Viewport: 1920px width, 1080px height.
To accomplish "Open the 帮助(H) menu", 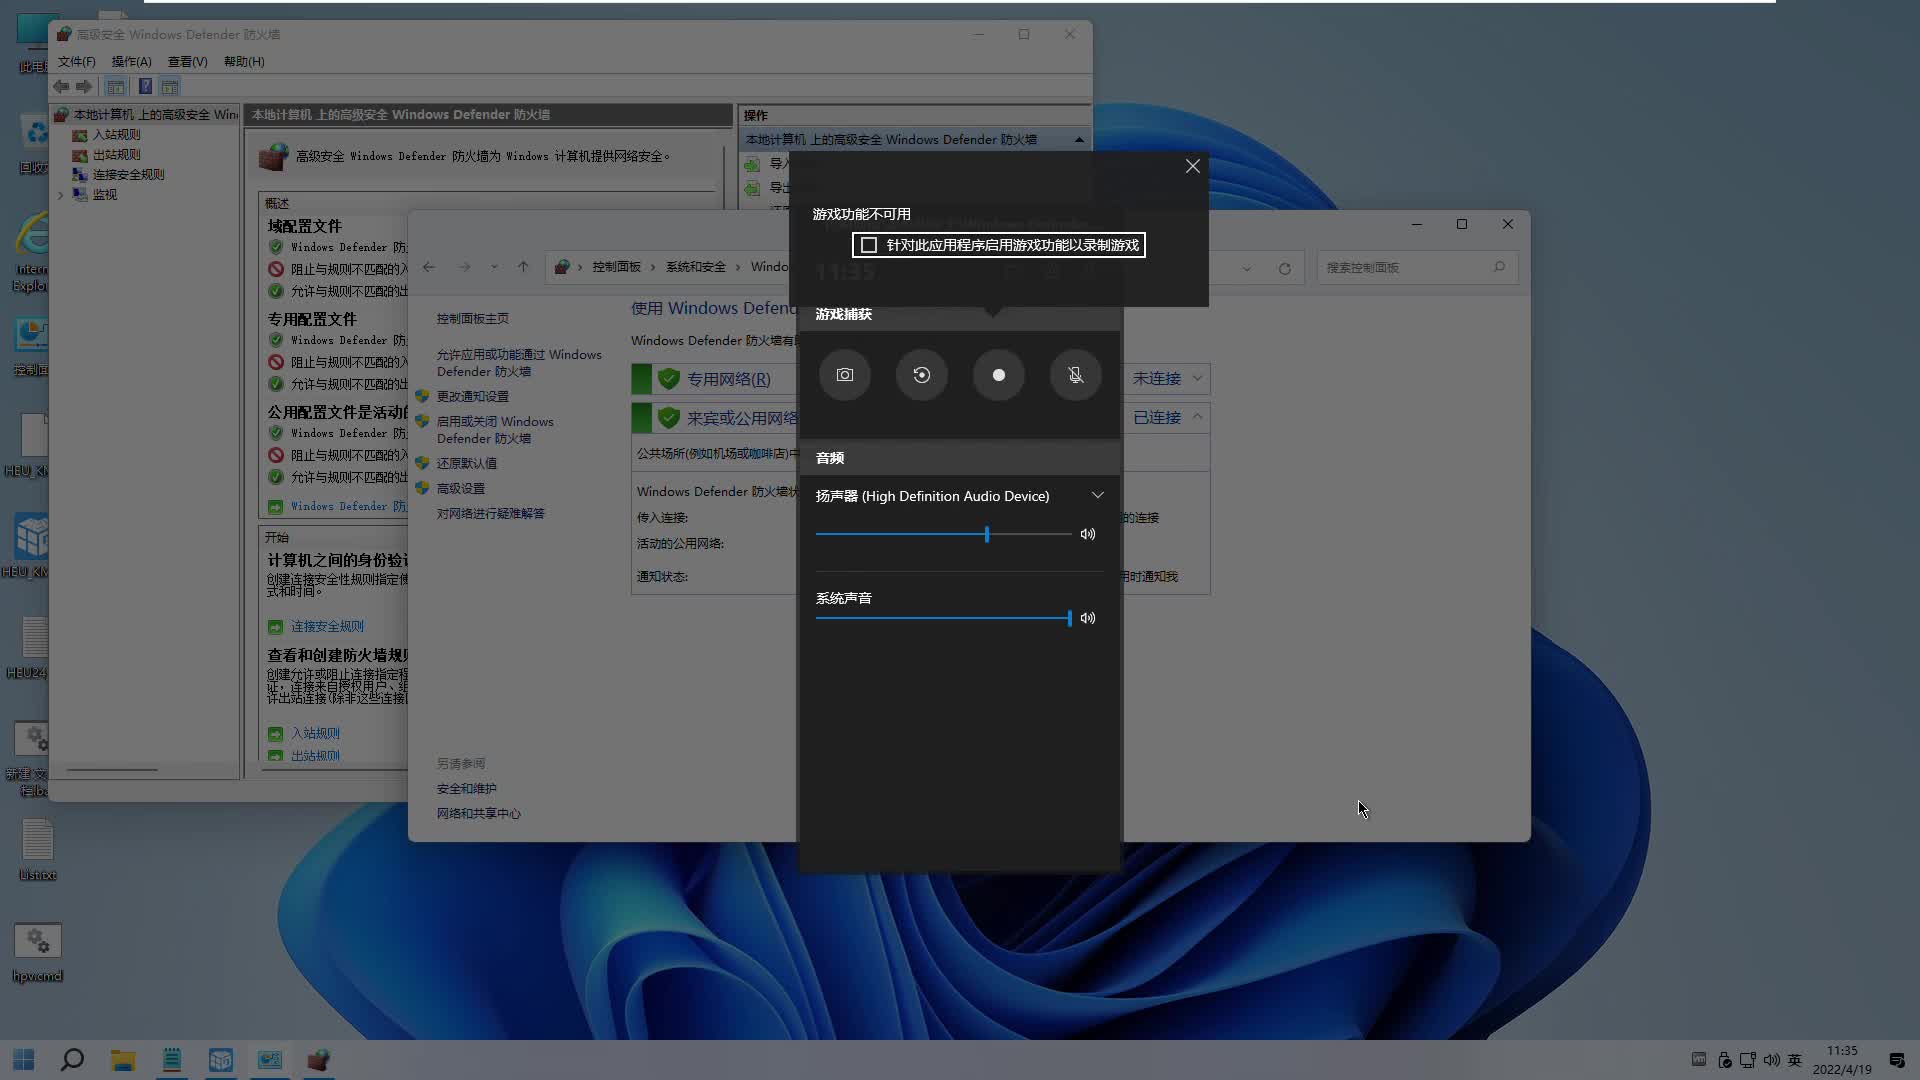I will click(x=244, y=62).
